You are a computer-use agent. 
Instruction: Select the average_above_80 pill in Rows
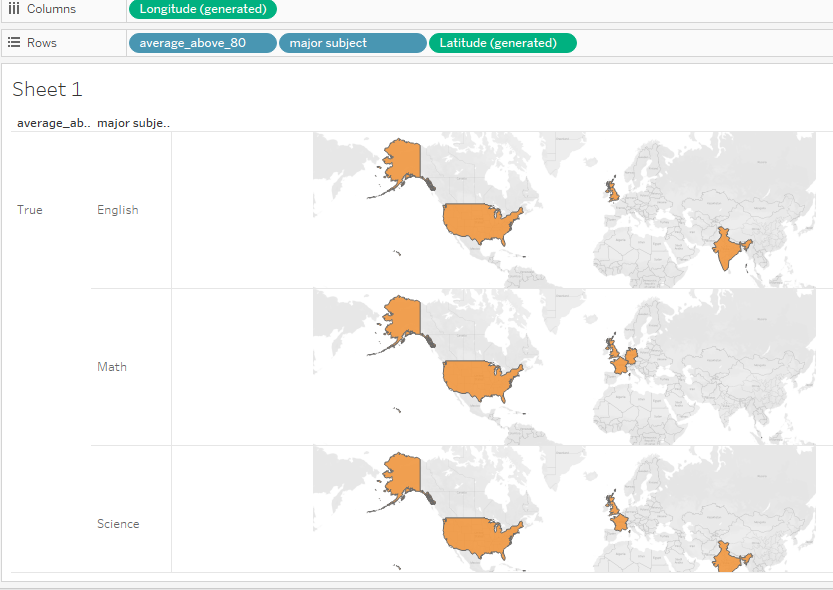point(202,43)
